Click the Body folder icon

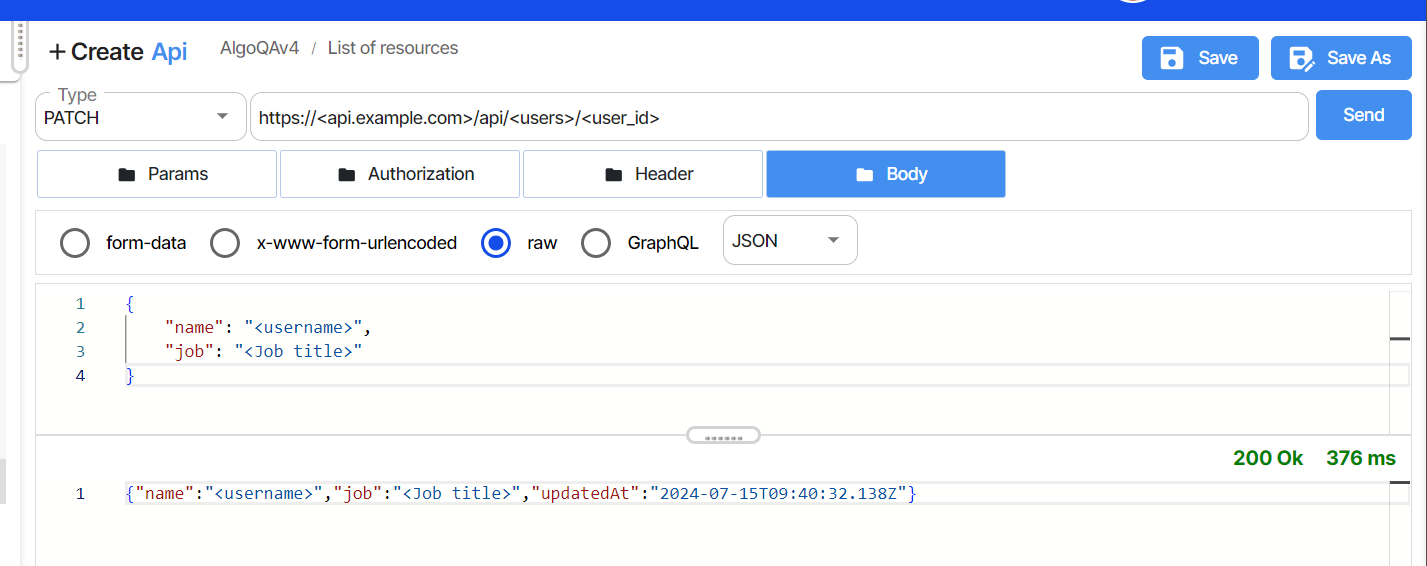tap(864, 175)
